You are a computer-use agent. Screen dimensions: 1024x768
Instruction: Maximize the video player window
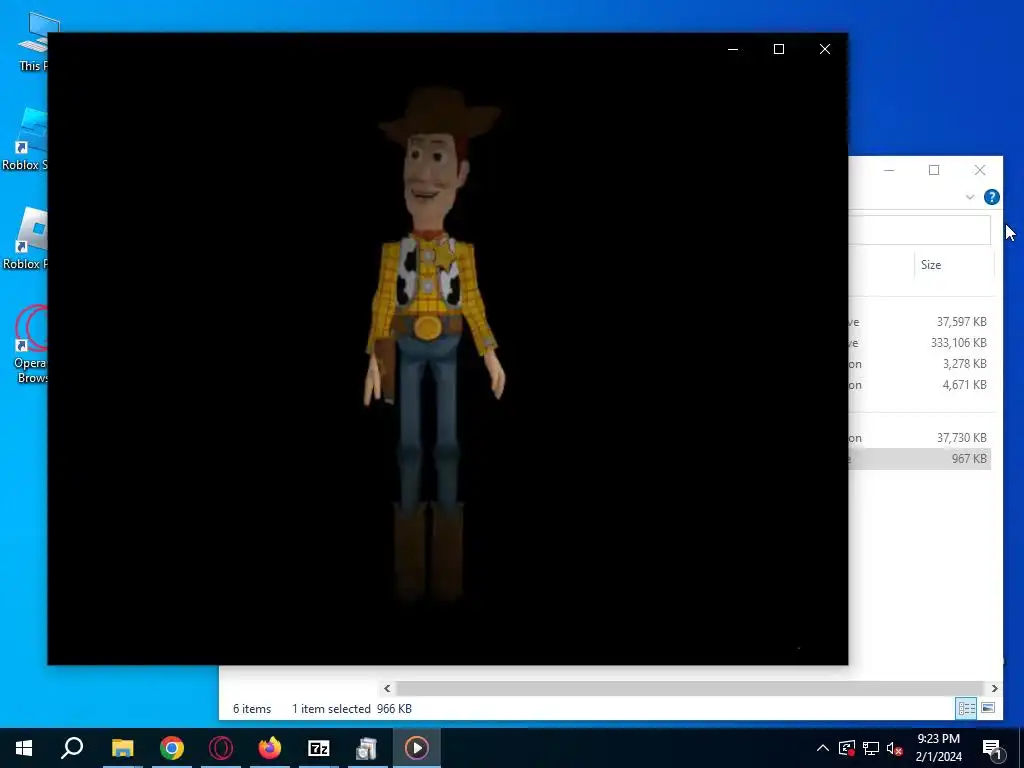coord(778,50)
